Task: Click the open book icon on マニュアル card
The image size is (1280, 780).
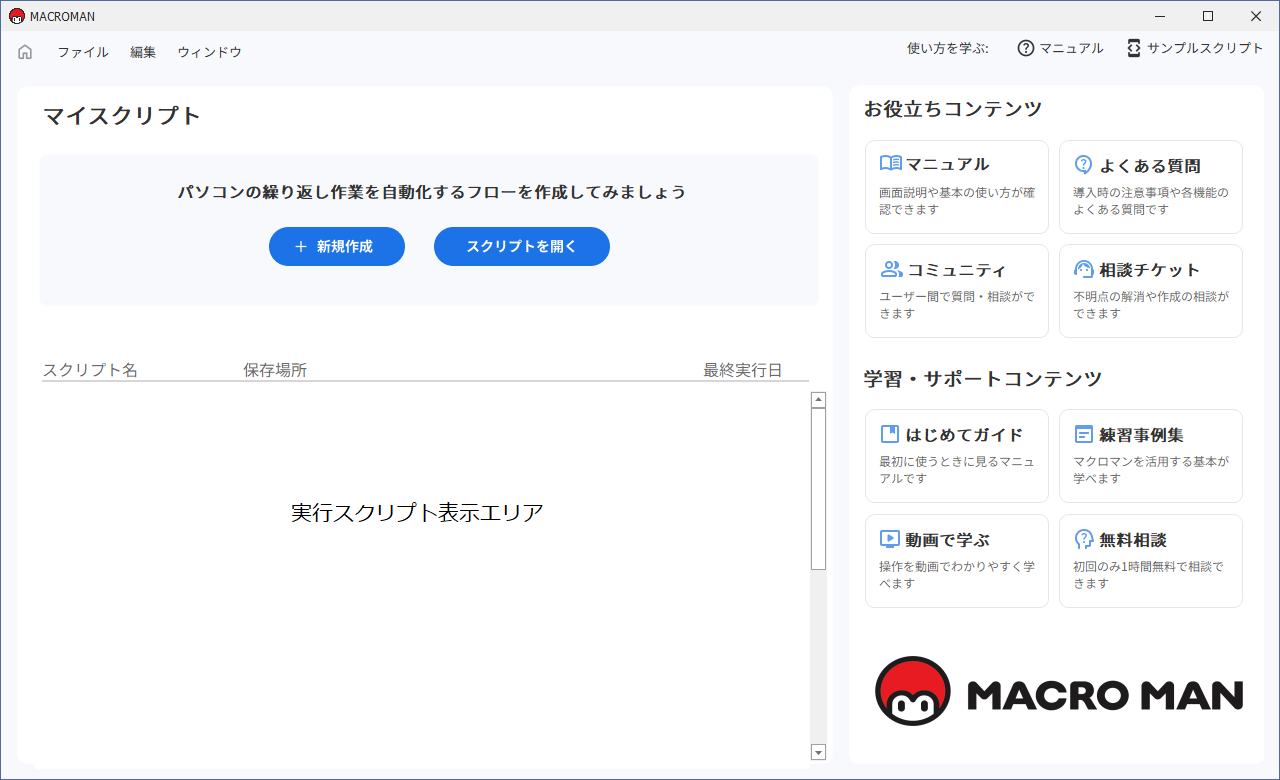Action: pos(891,164)
